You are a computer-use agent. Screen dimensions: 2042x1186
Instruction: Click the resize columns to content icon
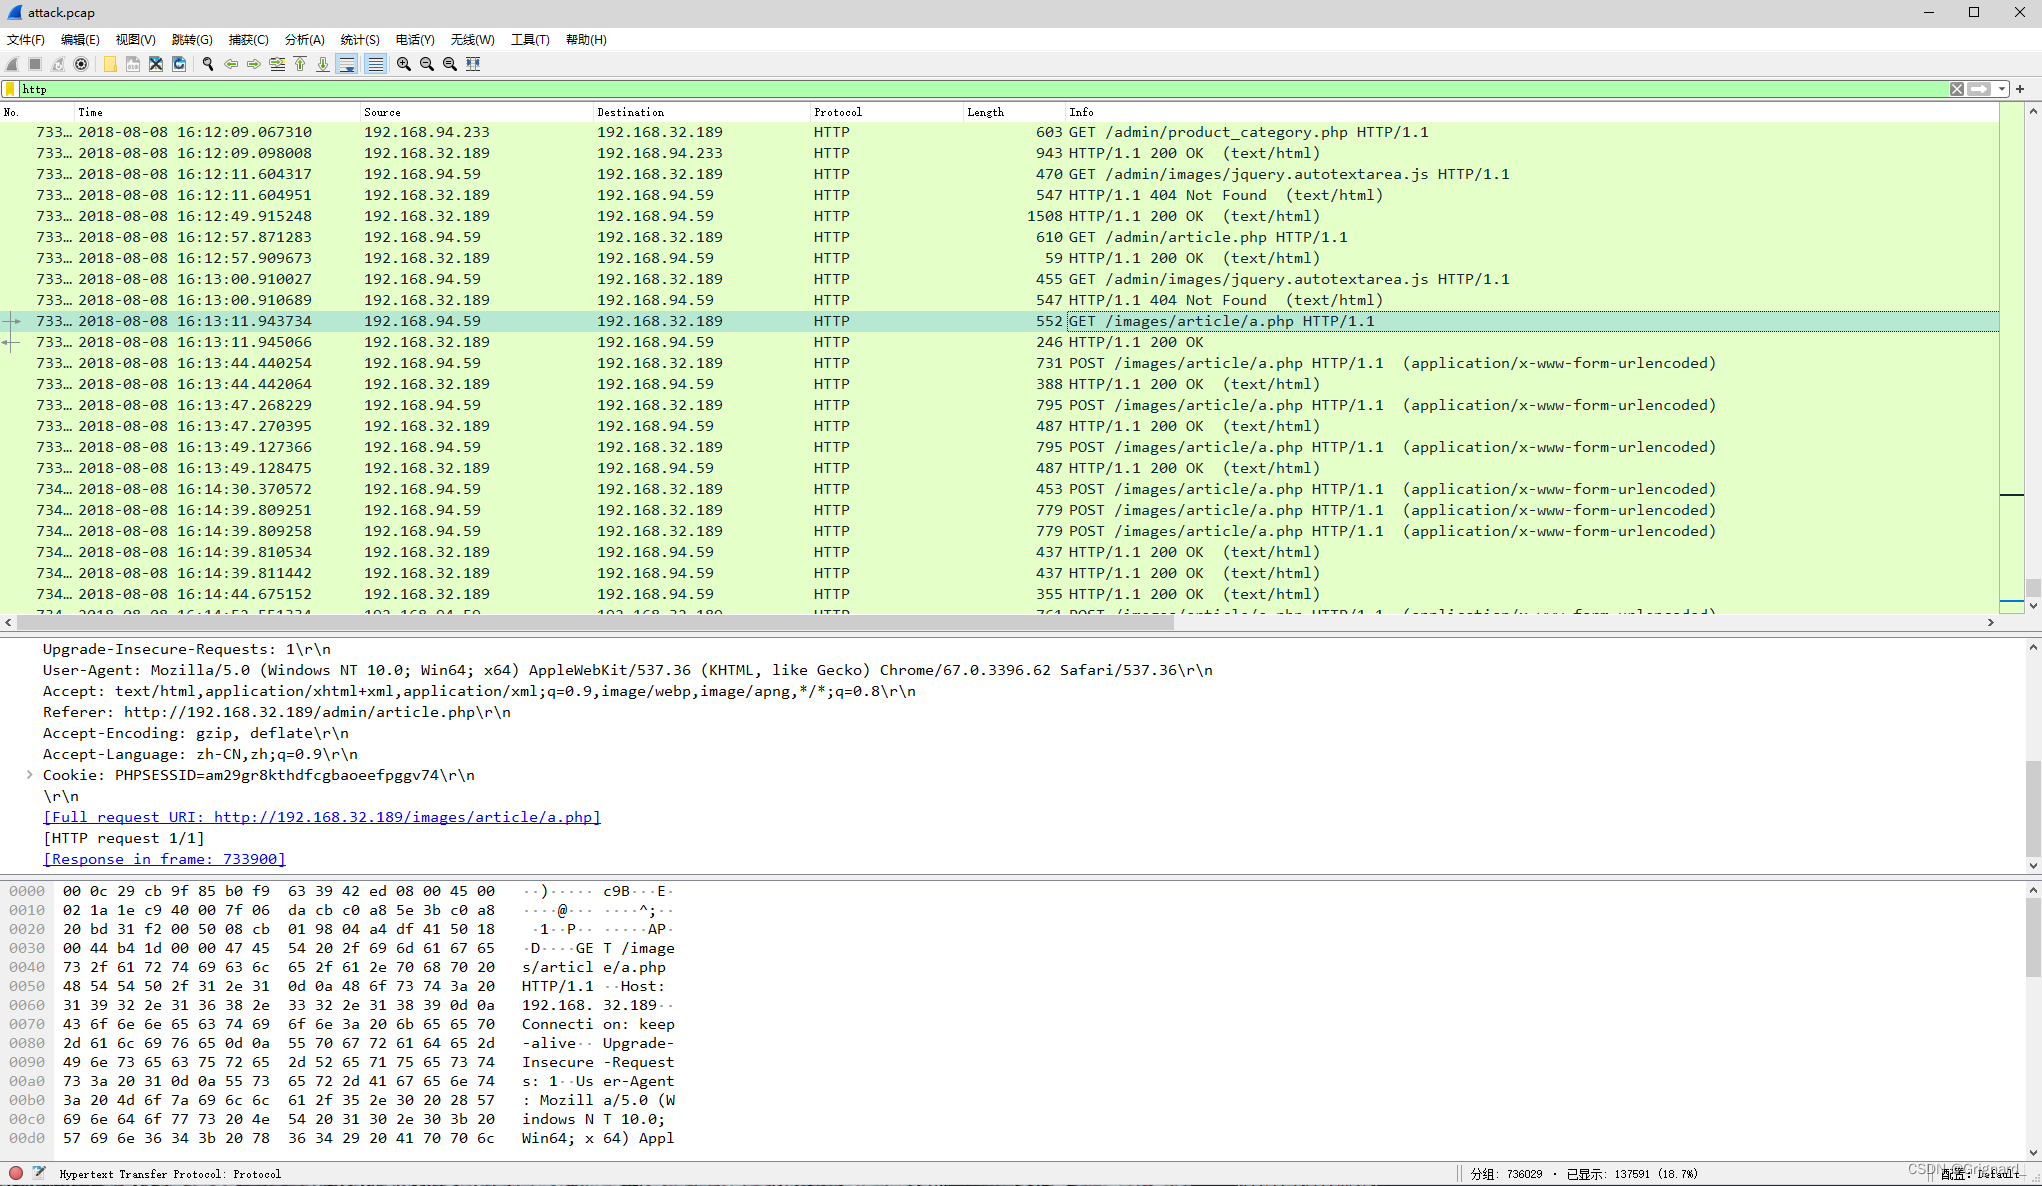click(x=473, y=64)
